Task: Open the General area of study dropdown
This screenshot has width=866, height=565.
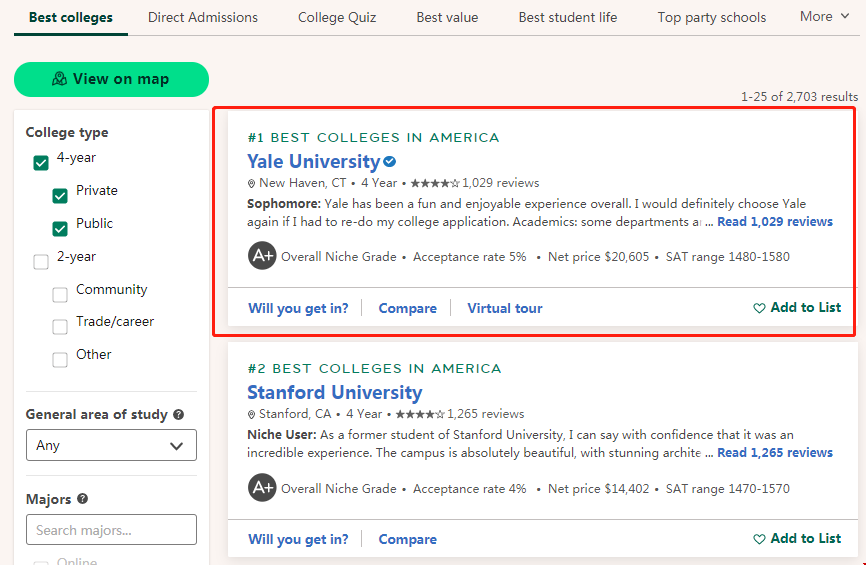Action: [111, 445]
